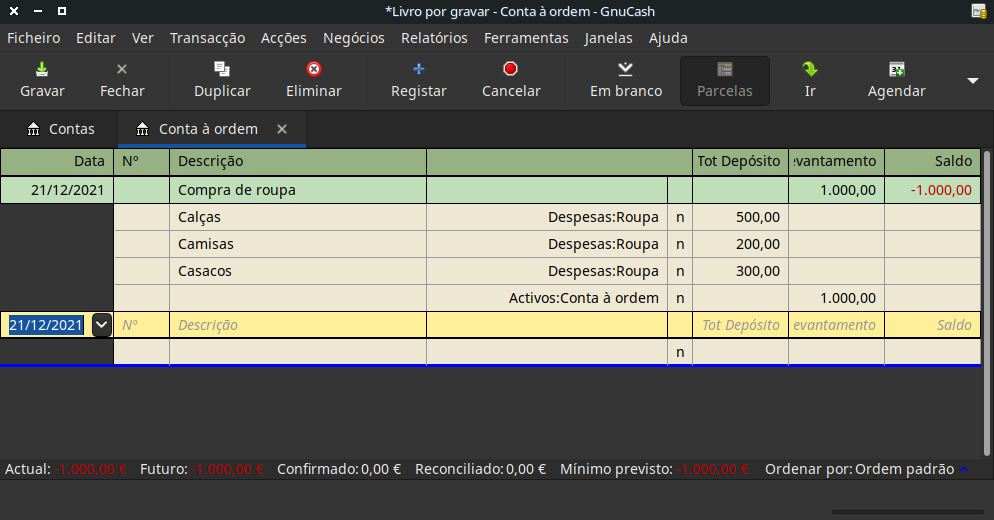Image resolution: width=994 pixels, height=520 pixels.
Task: Click the bank icon on Contas tab
Action: pos(34,129)
